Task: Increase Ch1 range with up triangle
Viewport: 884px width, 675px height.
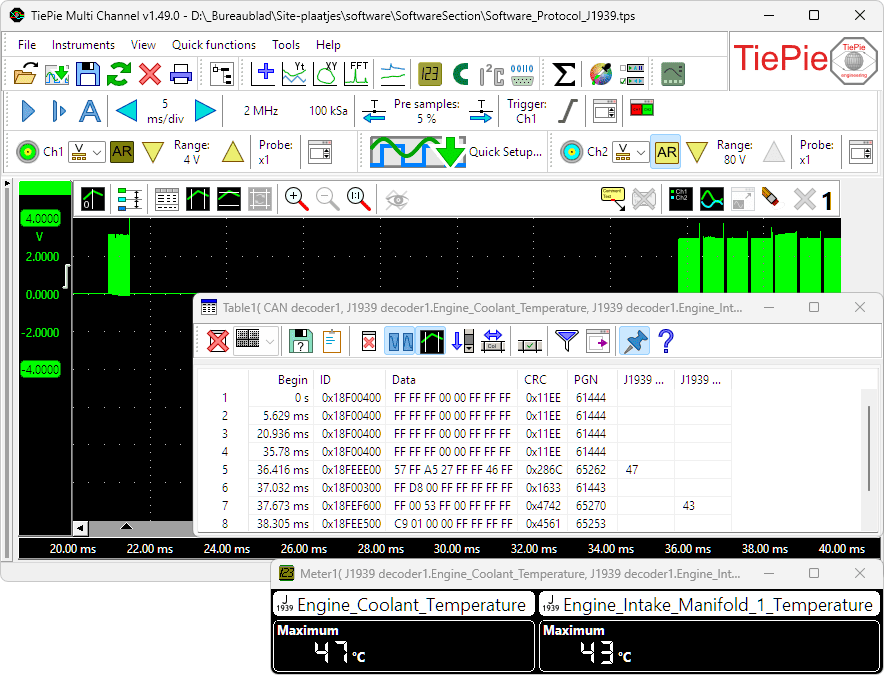Action: point(233,152)
